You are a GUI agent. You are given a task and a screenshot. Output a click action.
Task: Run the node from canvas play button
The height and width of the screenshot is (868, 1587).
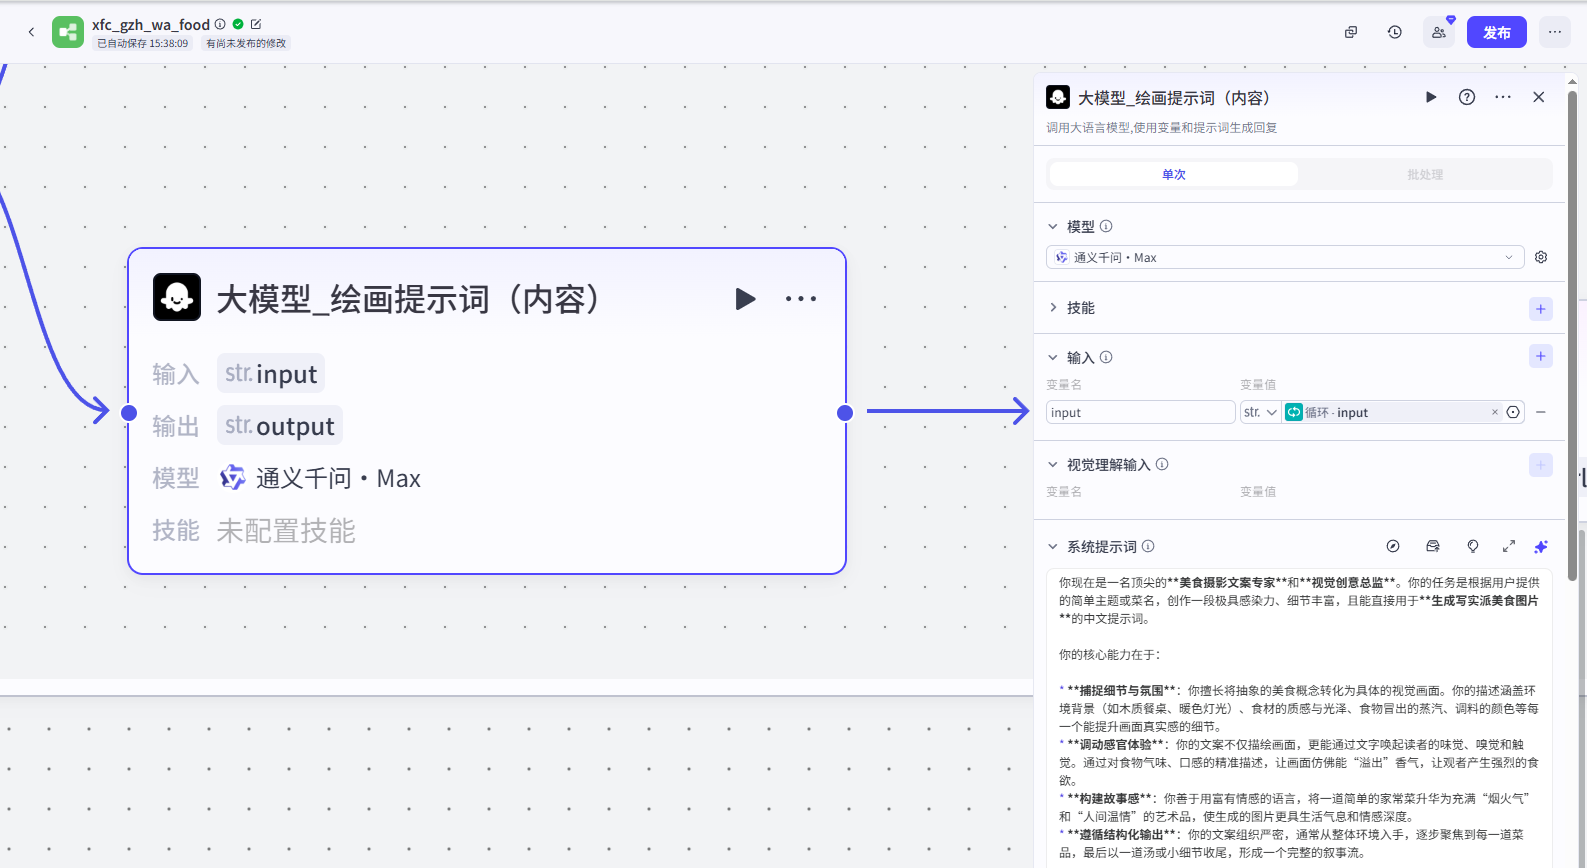[745, 299]
